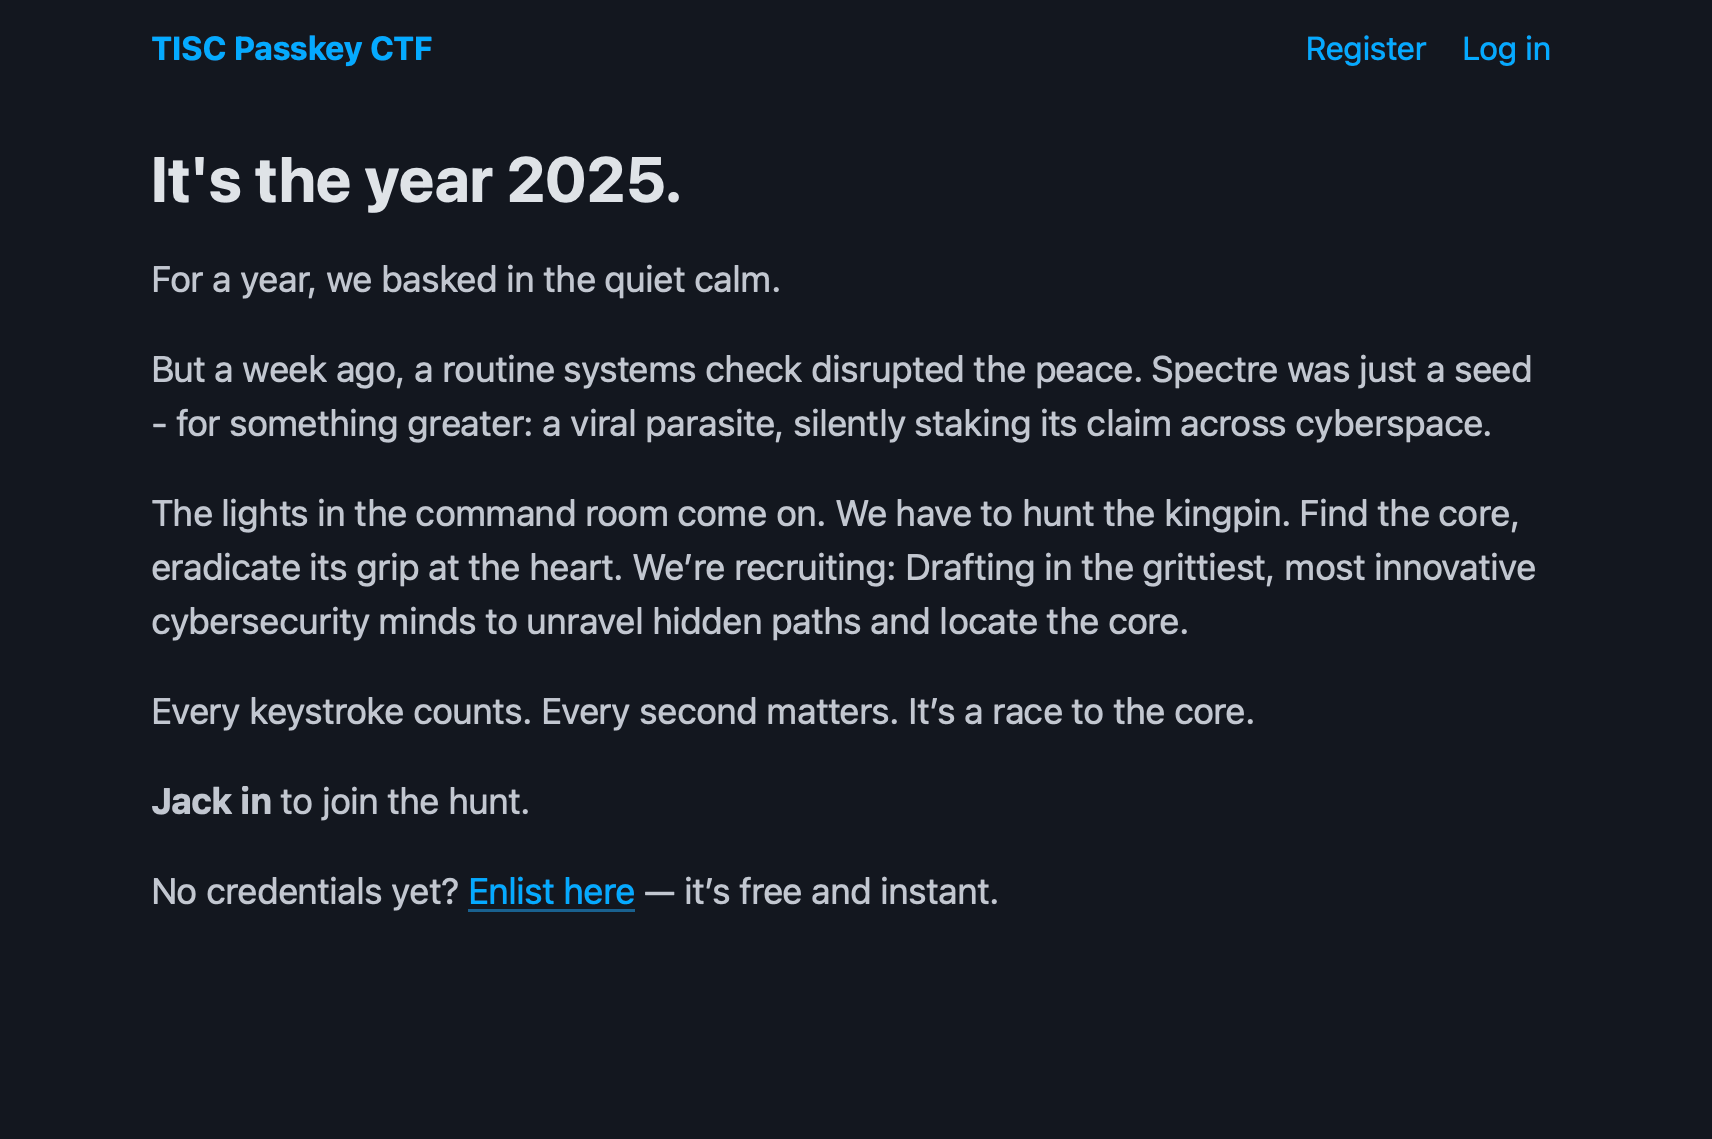Follow the "Enlist here" link
1712x1139 pixels.
(x=551, y=891)
